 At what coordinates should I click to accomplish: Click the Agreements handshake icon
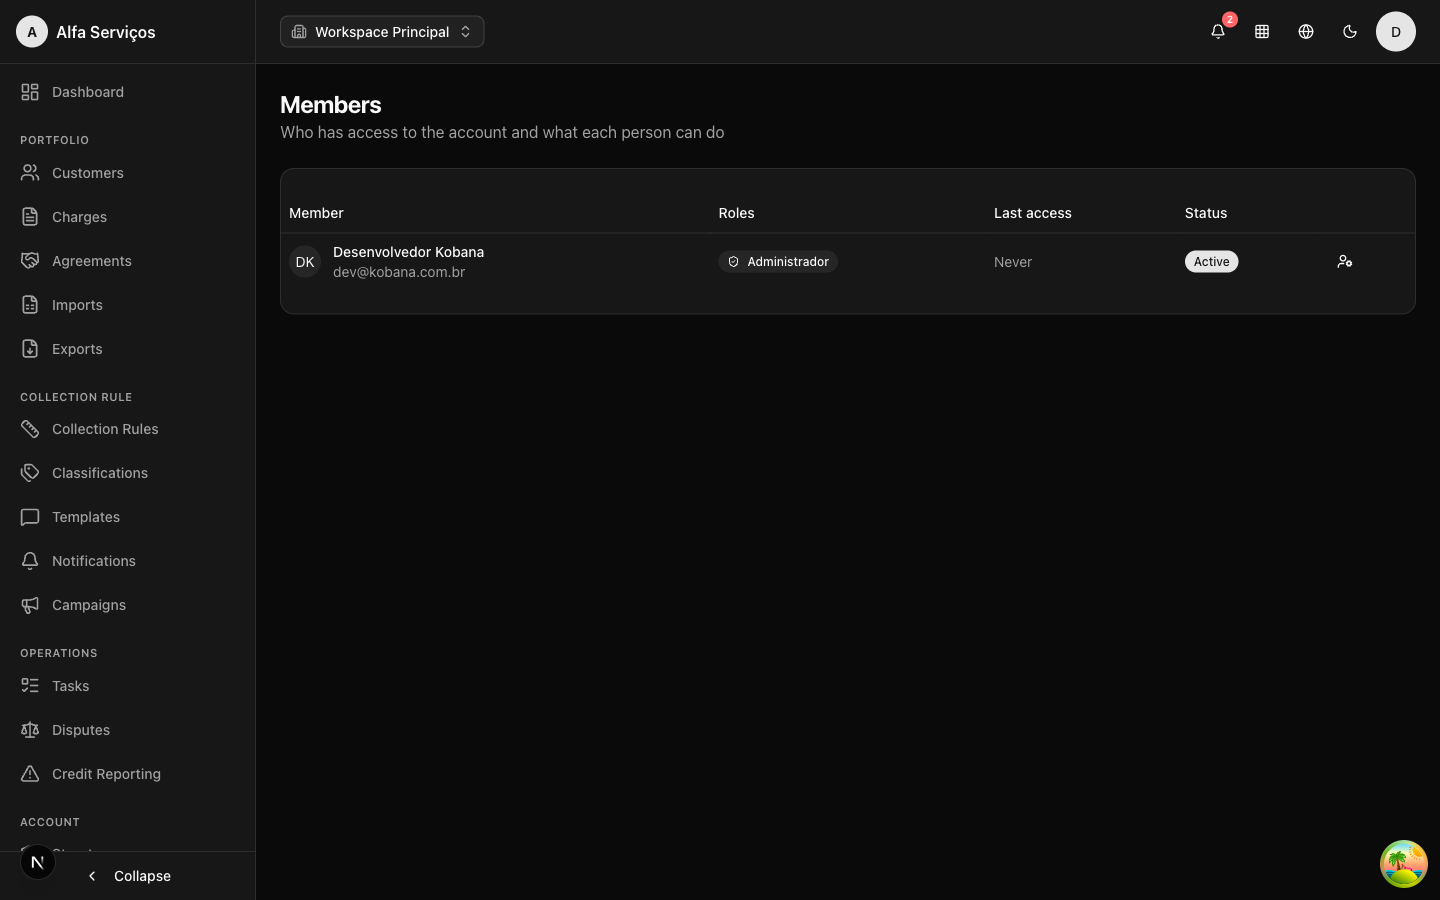click(30, 261)
